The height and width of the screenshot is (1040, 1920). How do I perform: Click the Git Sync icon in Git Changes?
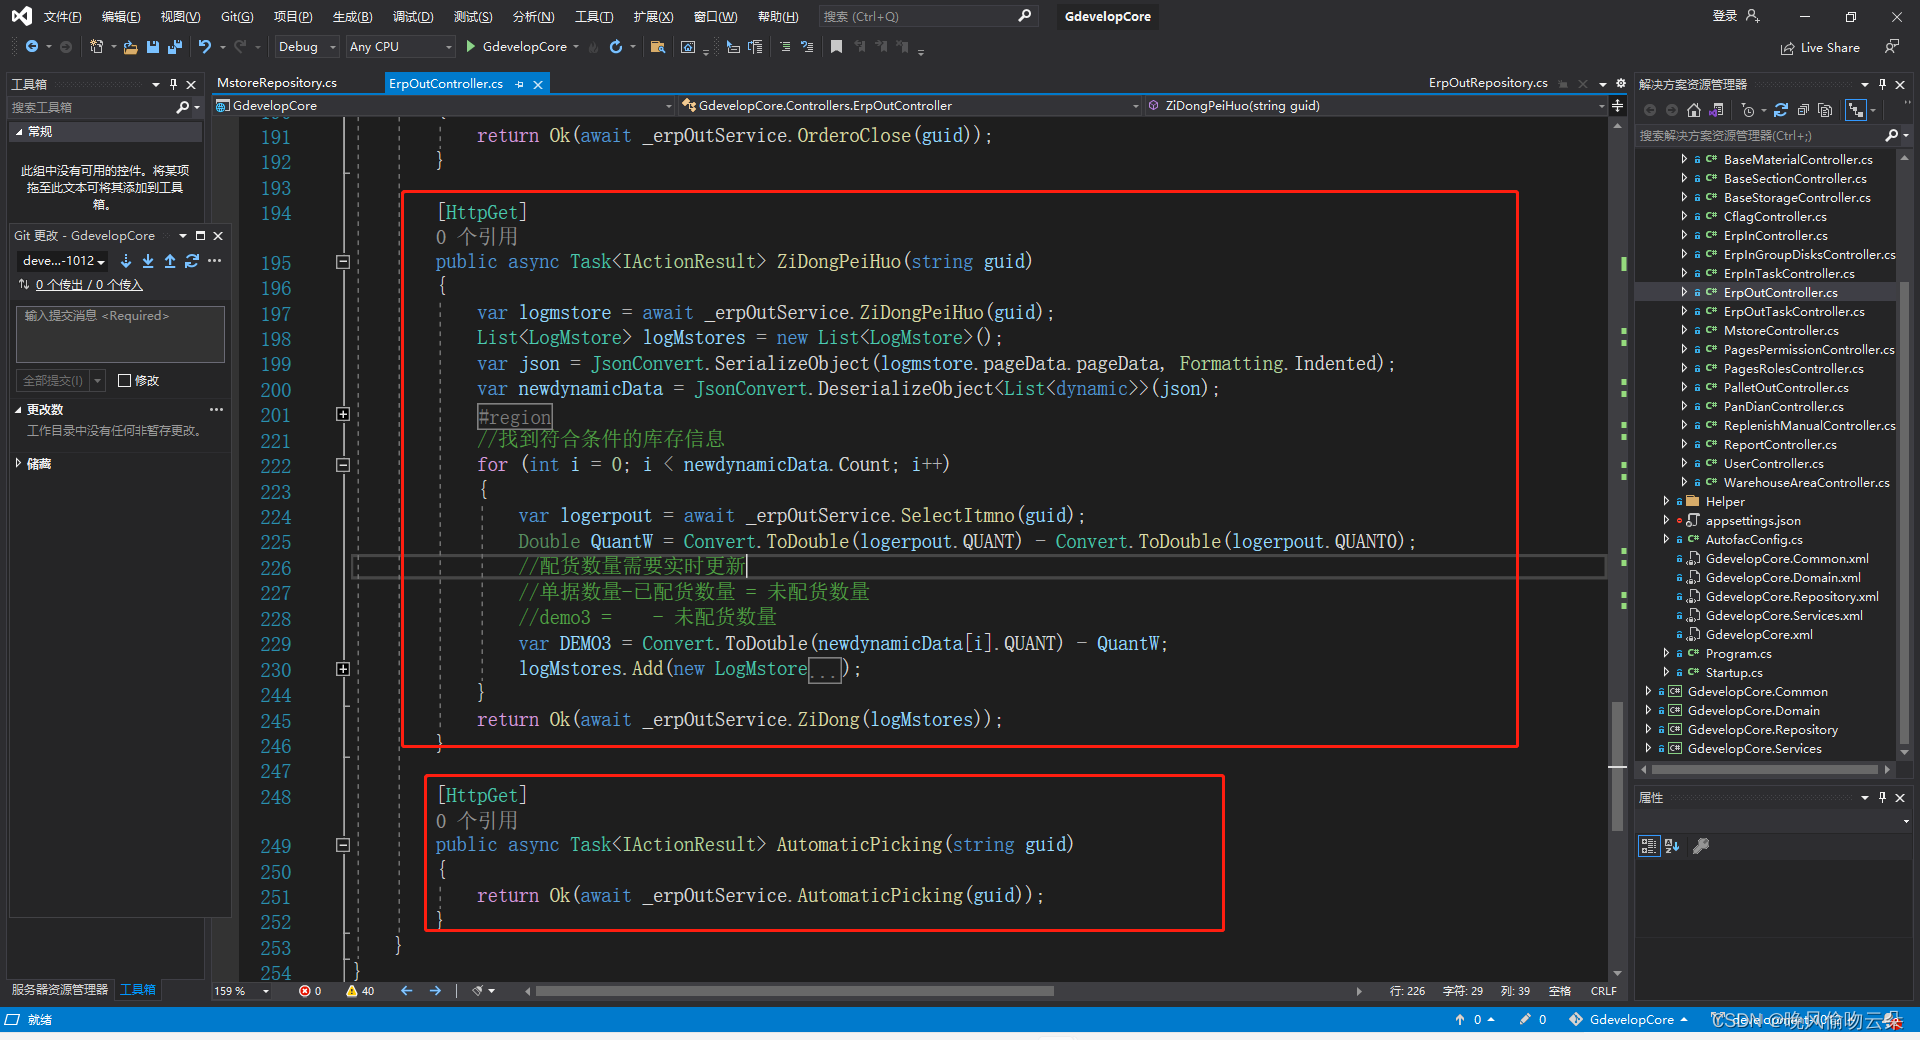[192, 261]
